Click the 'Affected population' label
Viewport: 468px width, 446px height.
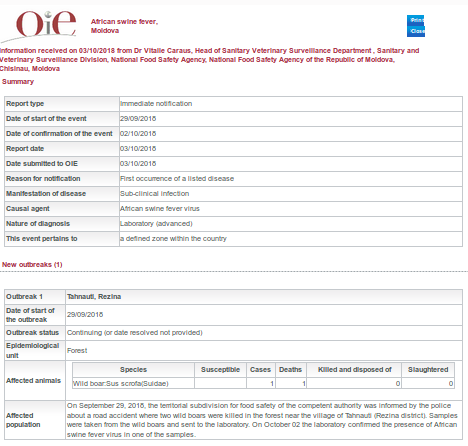(23, 420)
